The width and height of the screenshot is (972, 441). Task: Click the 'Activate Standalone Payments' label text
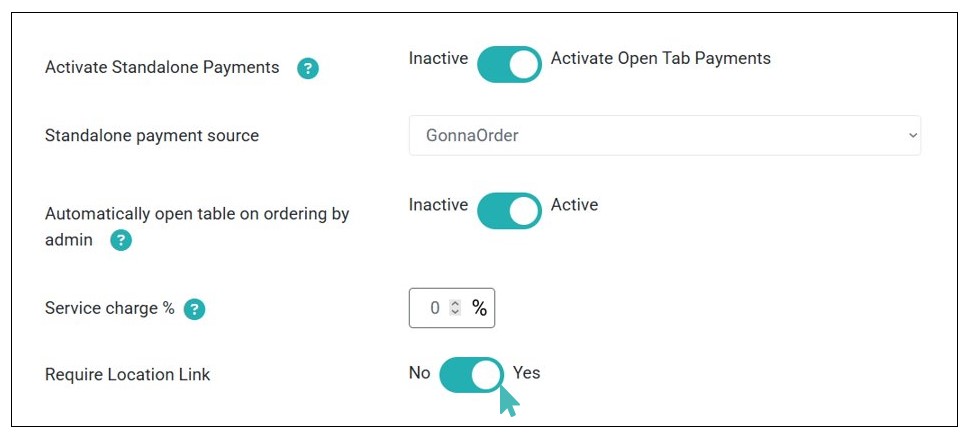tap(162, 68)
